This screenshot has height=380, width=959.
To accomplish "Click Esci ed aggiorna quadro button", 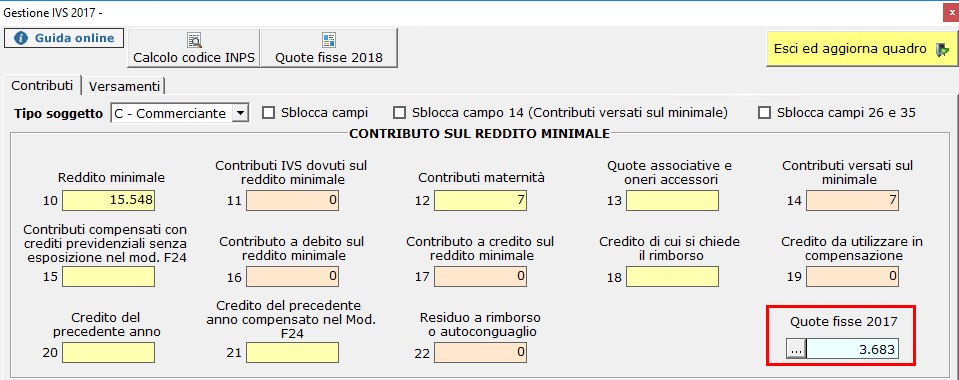I will [x=861, y=49].
